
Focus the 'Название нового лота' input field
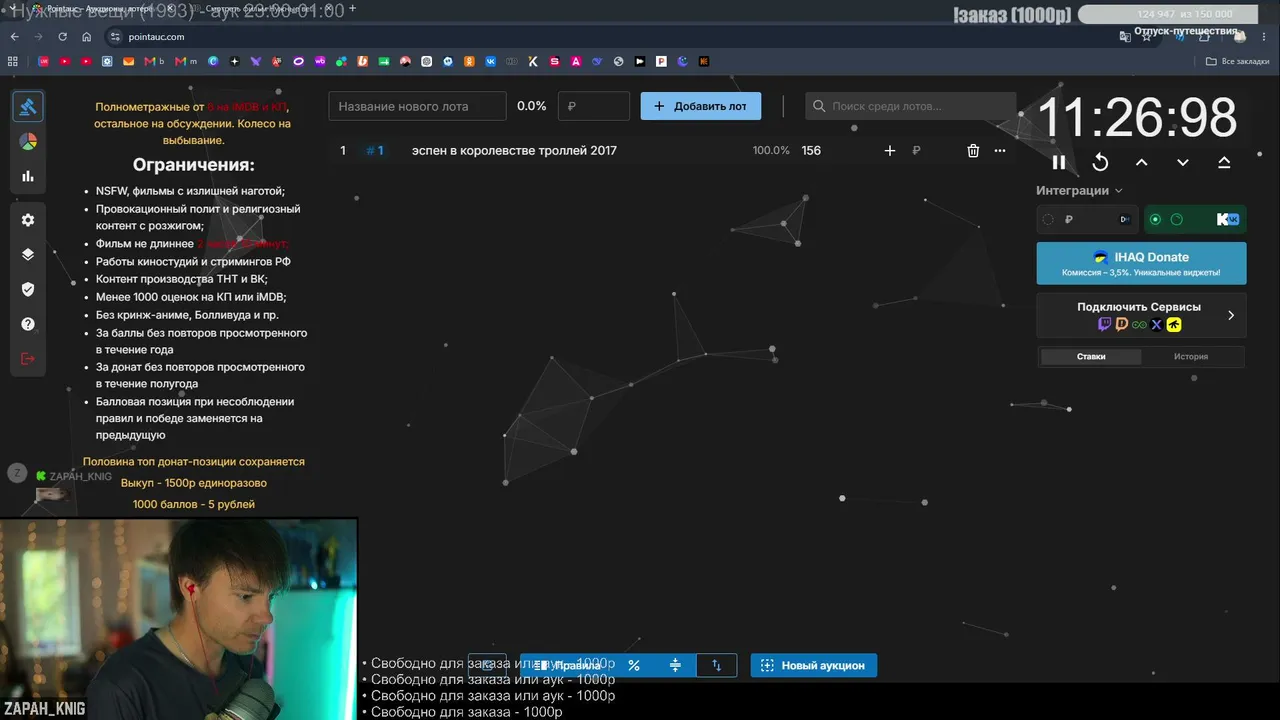pos(417,106)
